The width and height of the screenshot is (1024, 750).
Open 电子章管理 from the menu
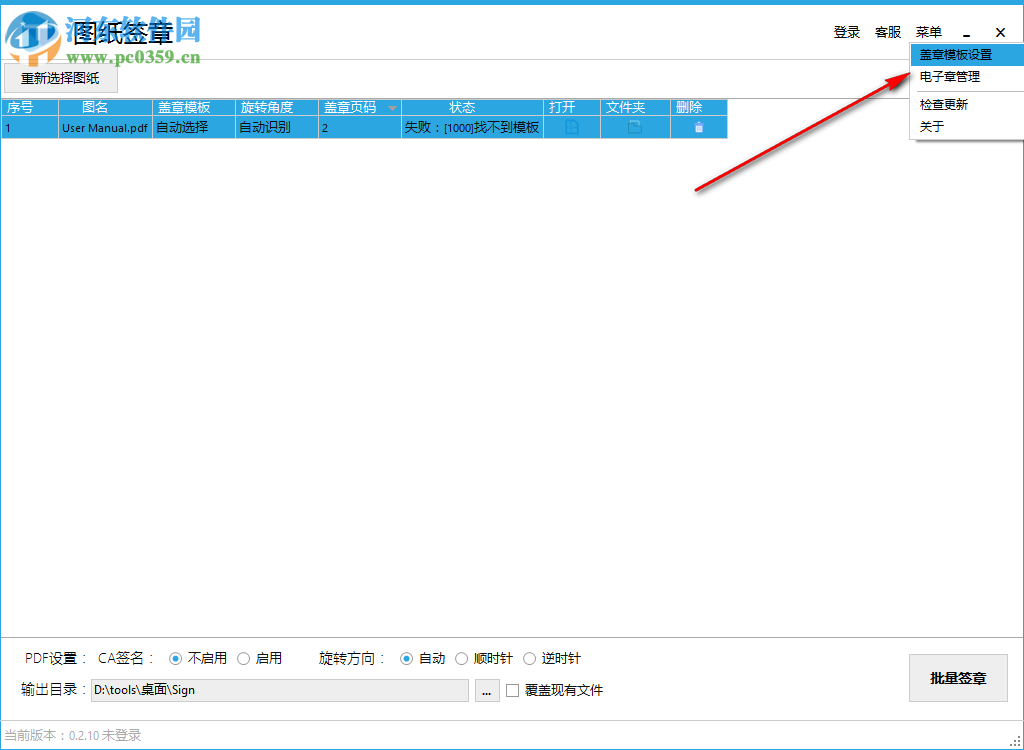pyautogui.click(x=948, y=77)
